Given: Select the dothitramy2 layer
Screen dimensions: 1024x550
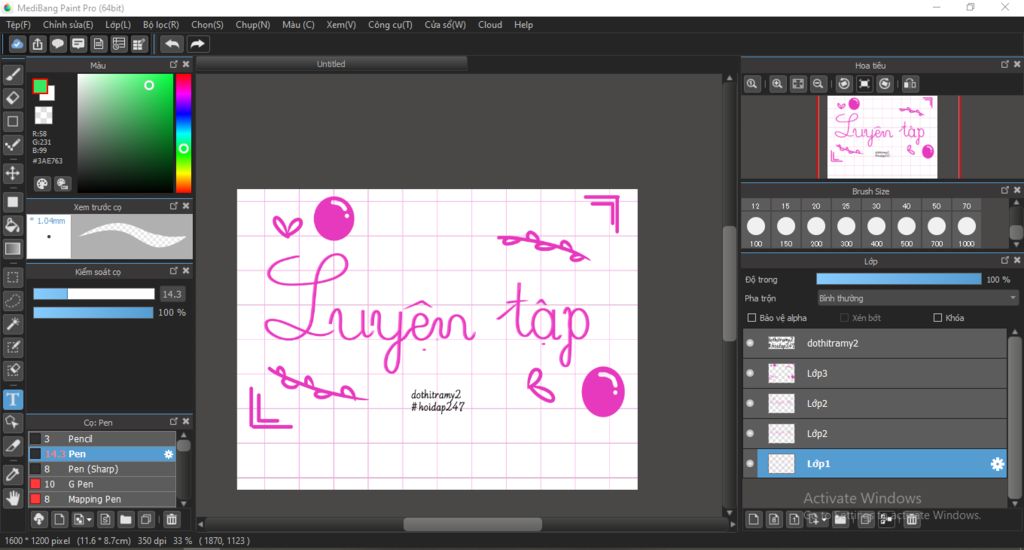Looking at the screenshot, I should tap(882, 343).
